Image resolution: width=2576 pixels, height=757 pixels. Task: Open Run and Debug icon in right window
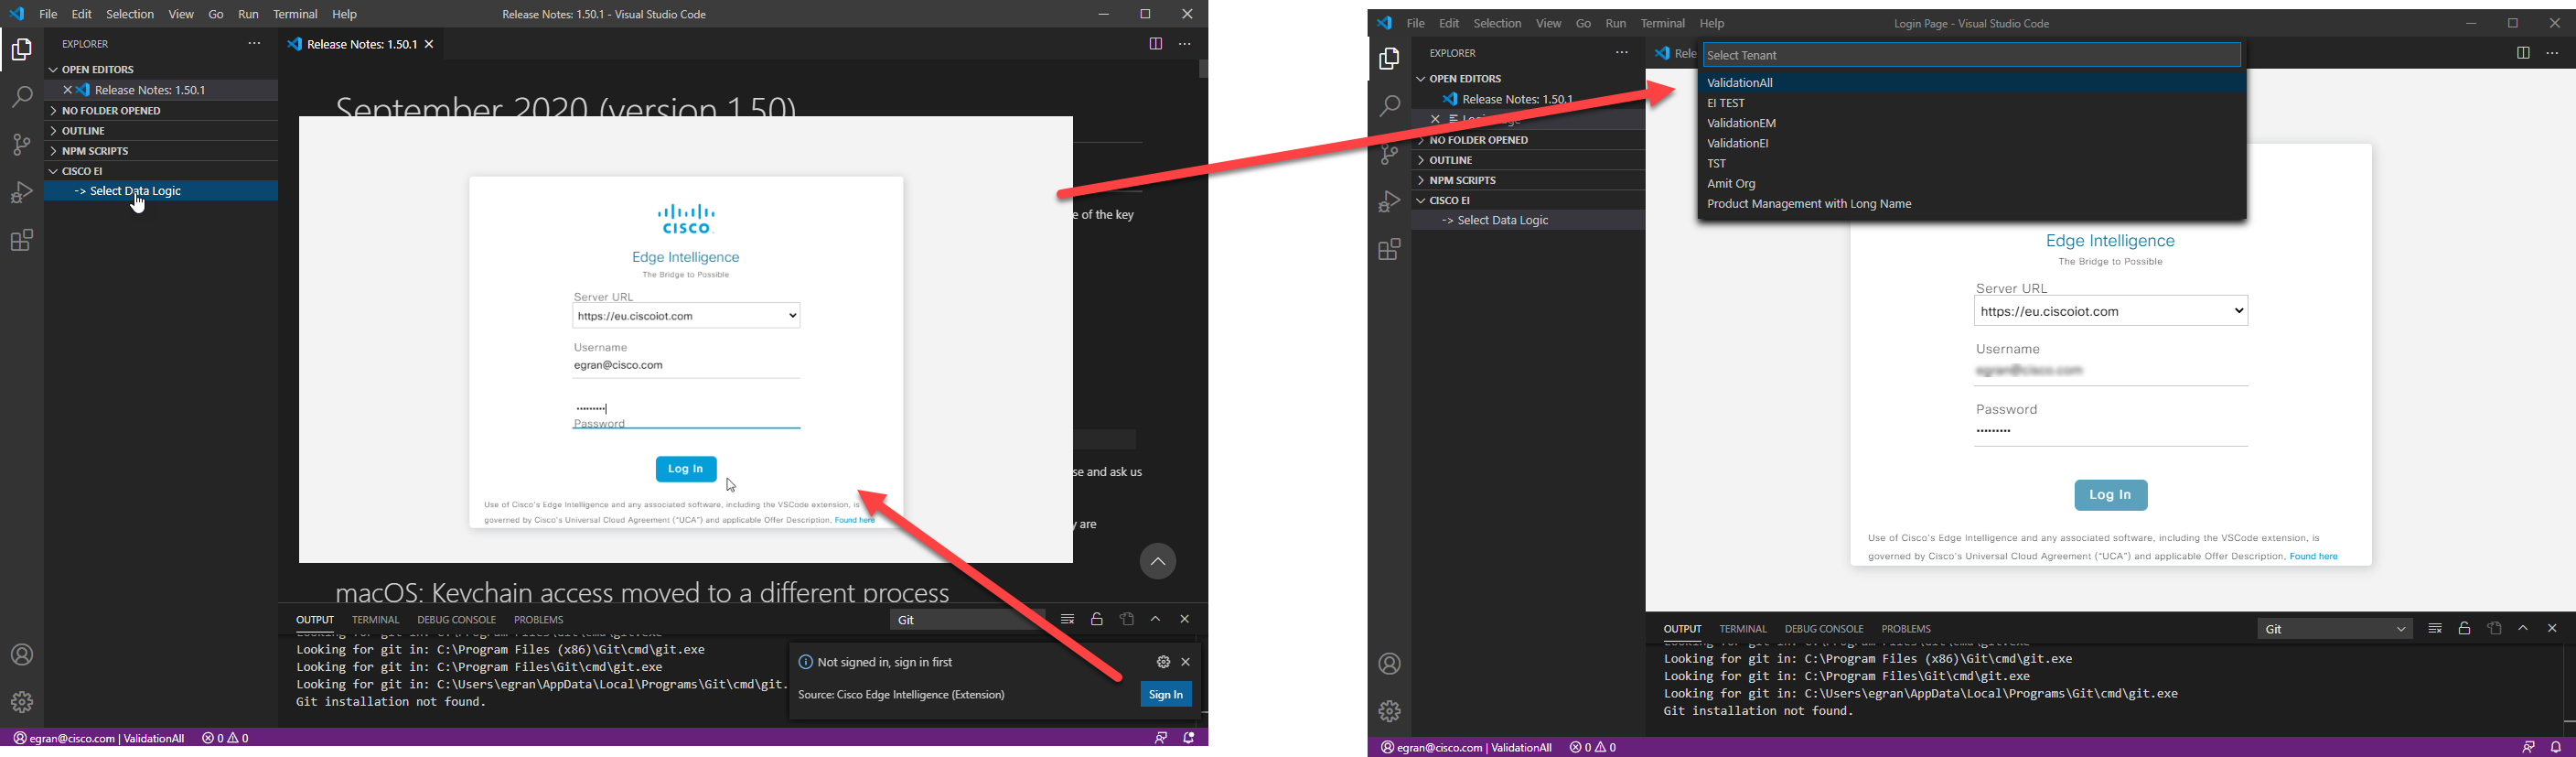(1389, 202)
